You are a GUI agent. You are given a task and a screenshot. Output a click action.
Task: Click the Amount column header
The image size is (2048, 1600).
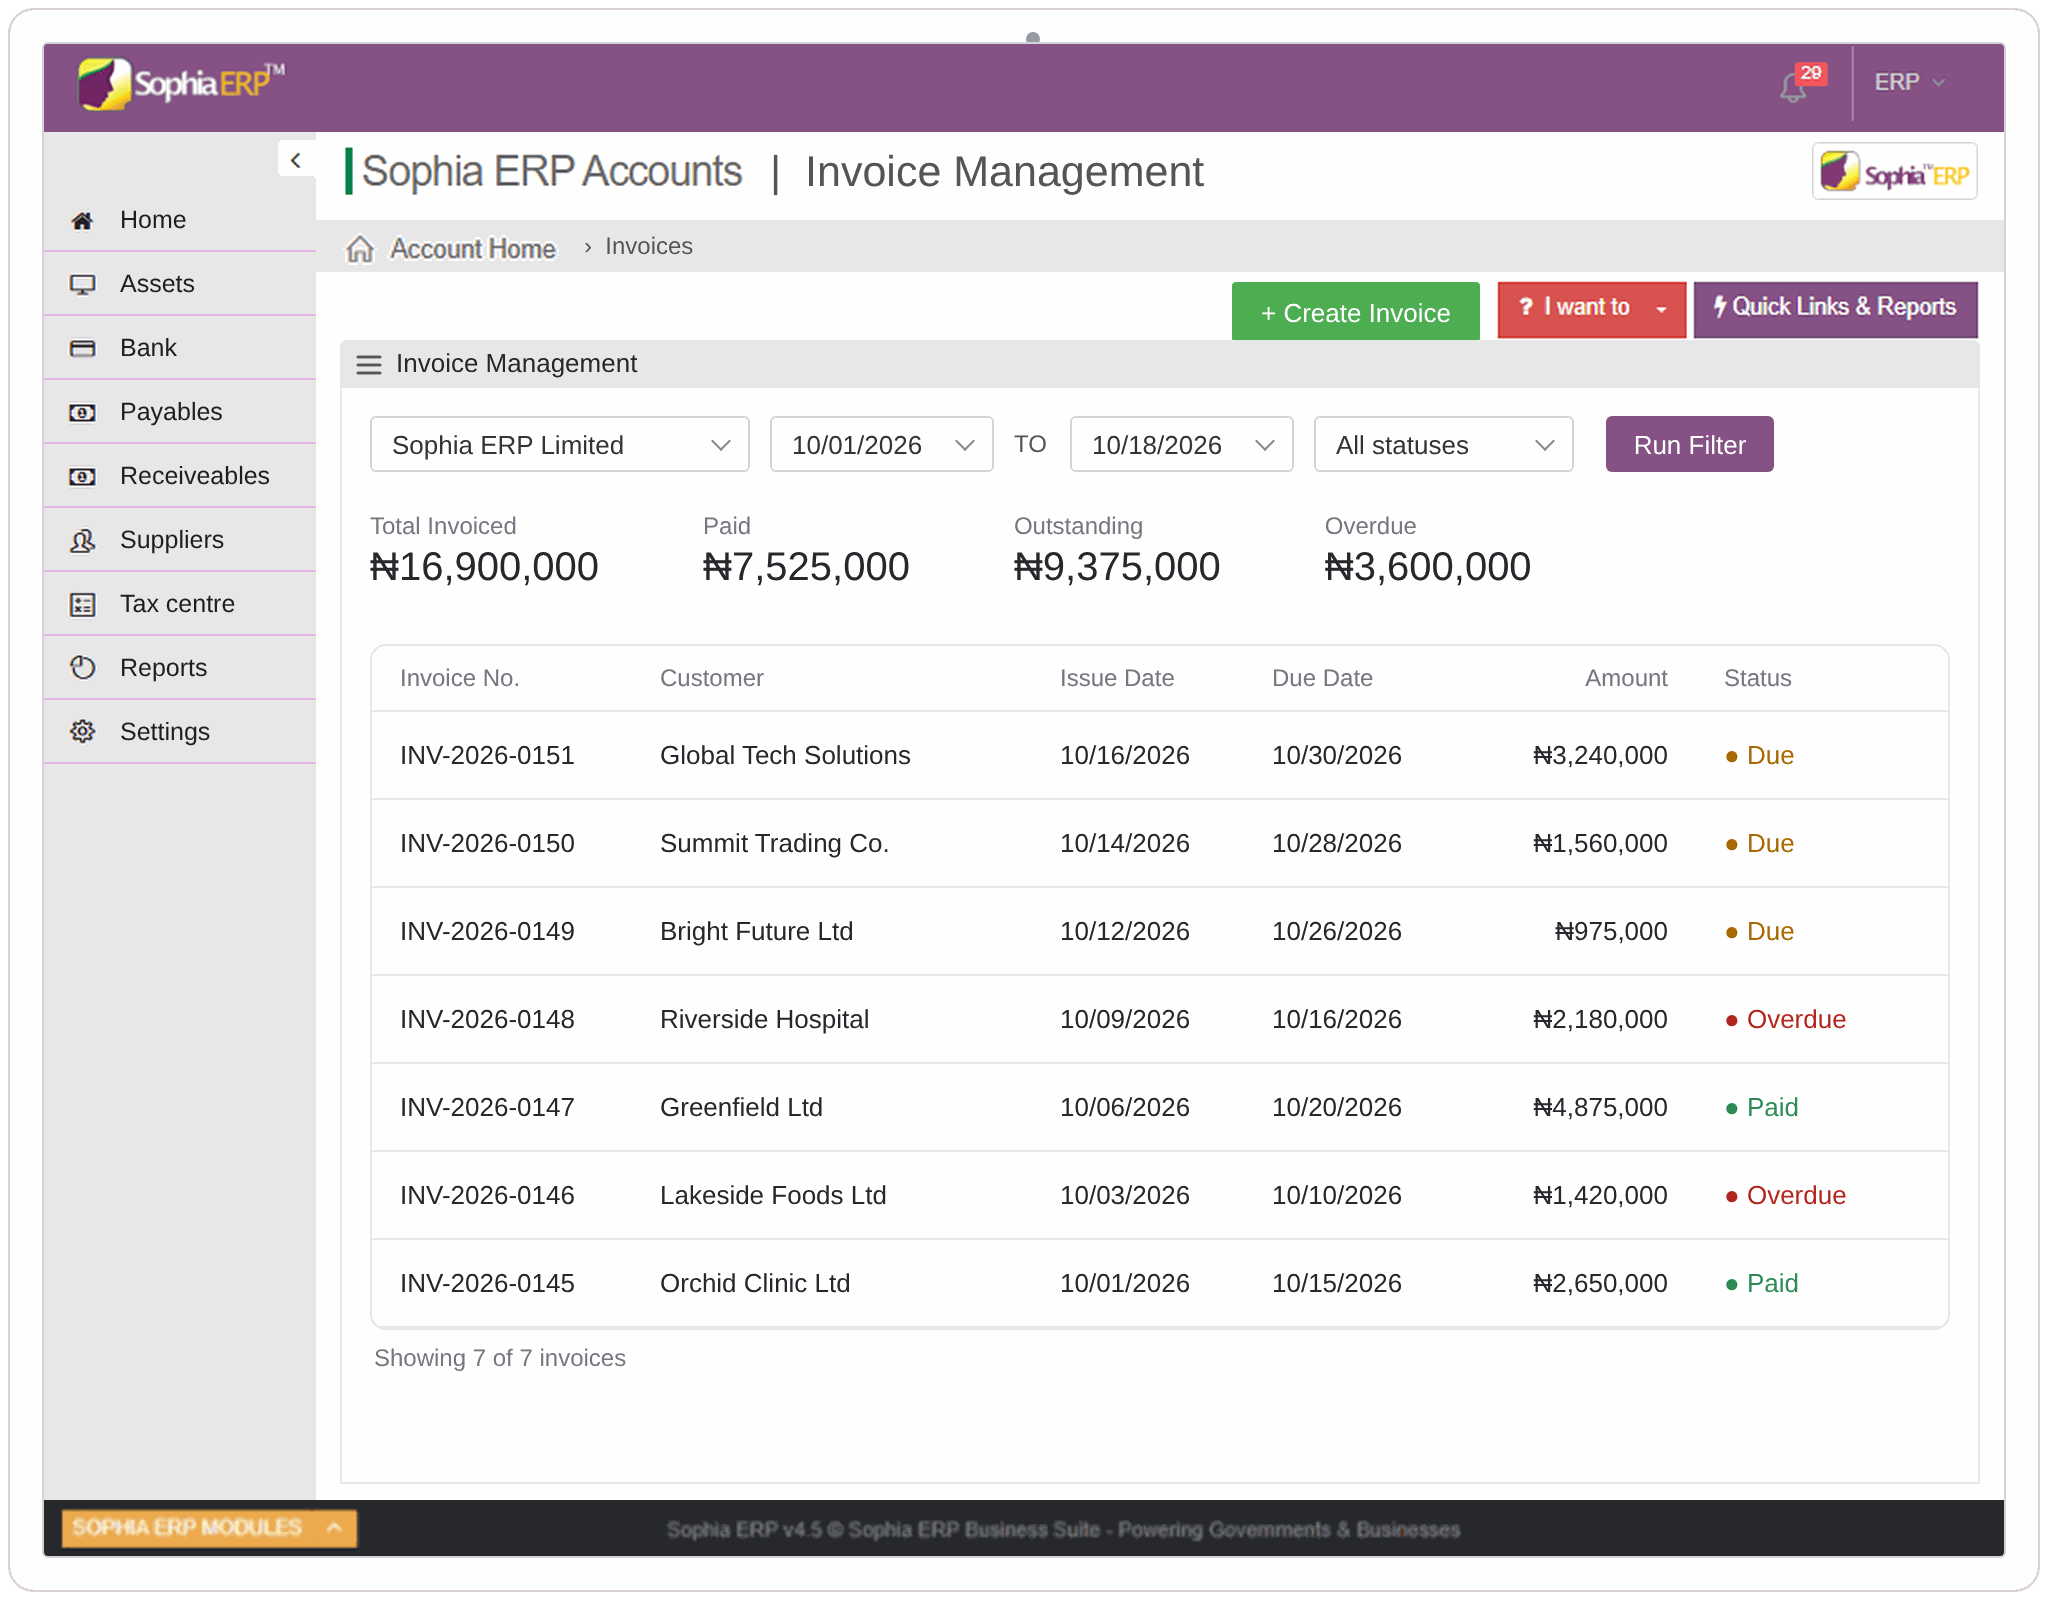pos(1626,679)
